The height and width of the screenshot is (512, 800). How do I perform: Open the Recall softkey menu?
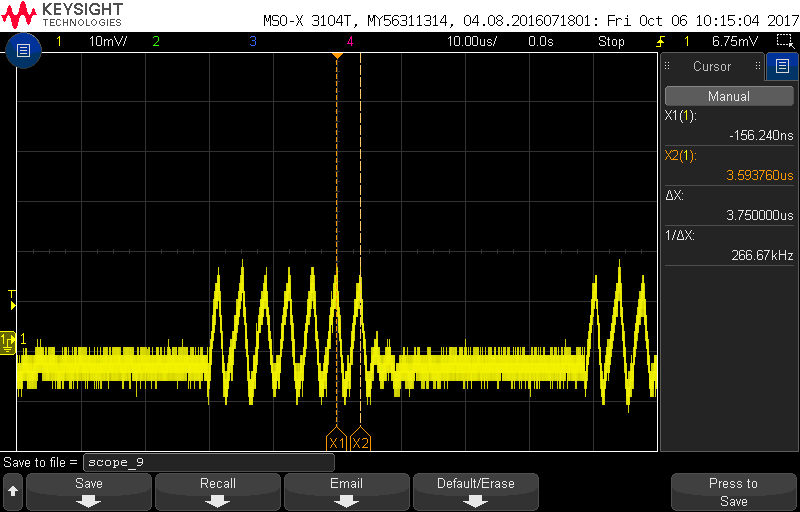218,492
